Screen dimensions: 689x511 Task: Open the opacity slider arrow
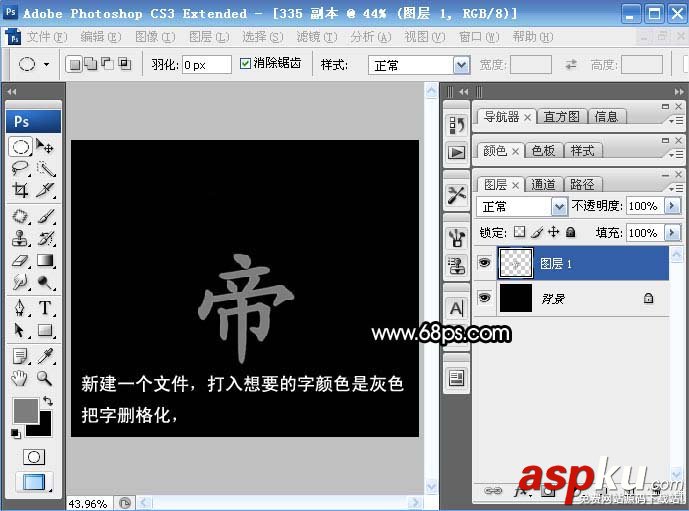click(672, 206)
